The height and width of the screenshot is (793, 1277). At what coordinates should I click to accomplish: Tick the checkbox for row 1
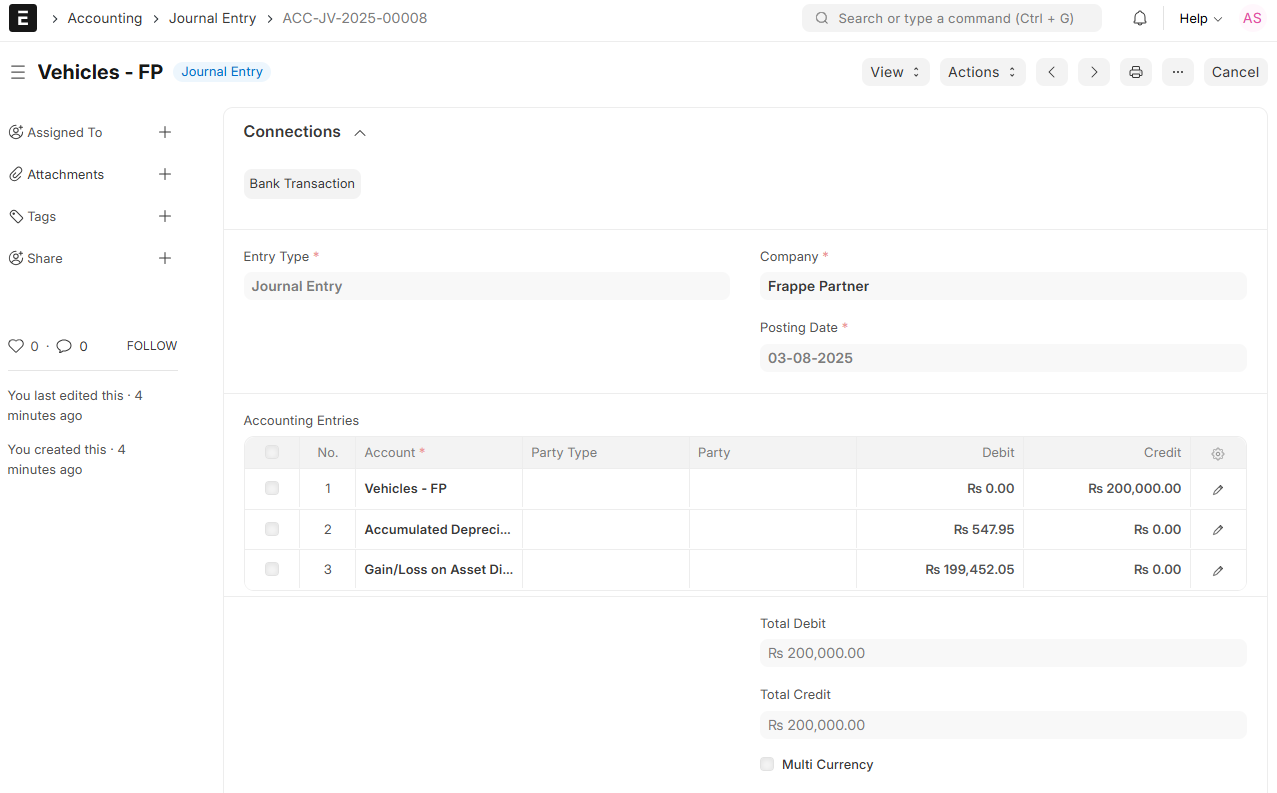pos(272,489)
